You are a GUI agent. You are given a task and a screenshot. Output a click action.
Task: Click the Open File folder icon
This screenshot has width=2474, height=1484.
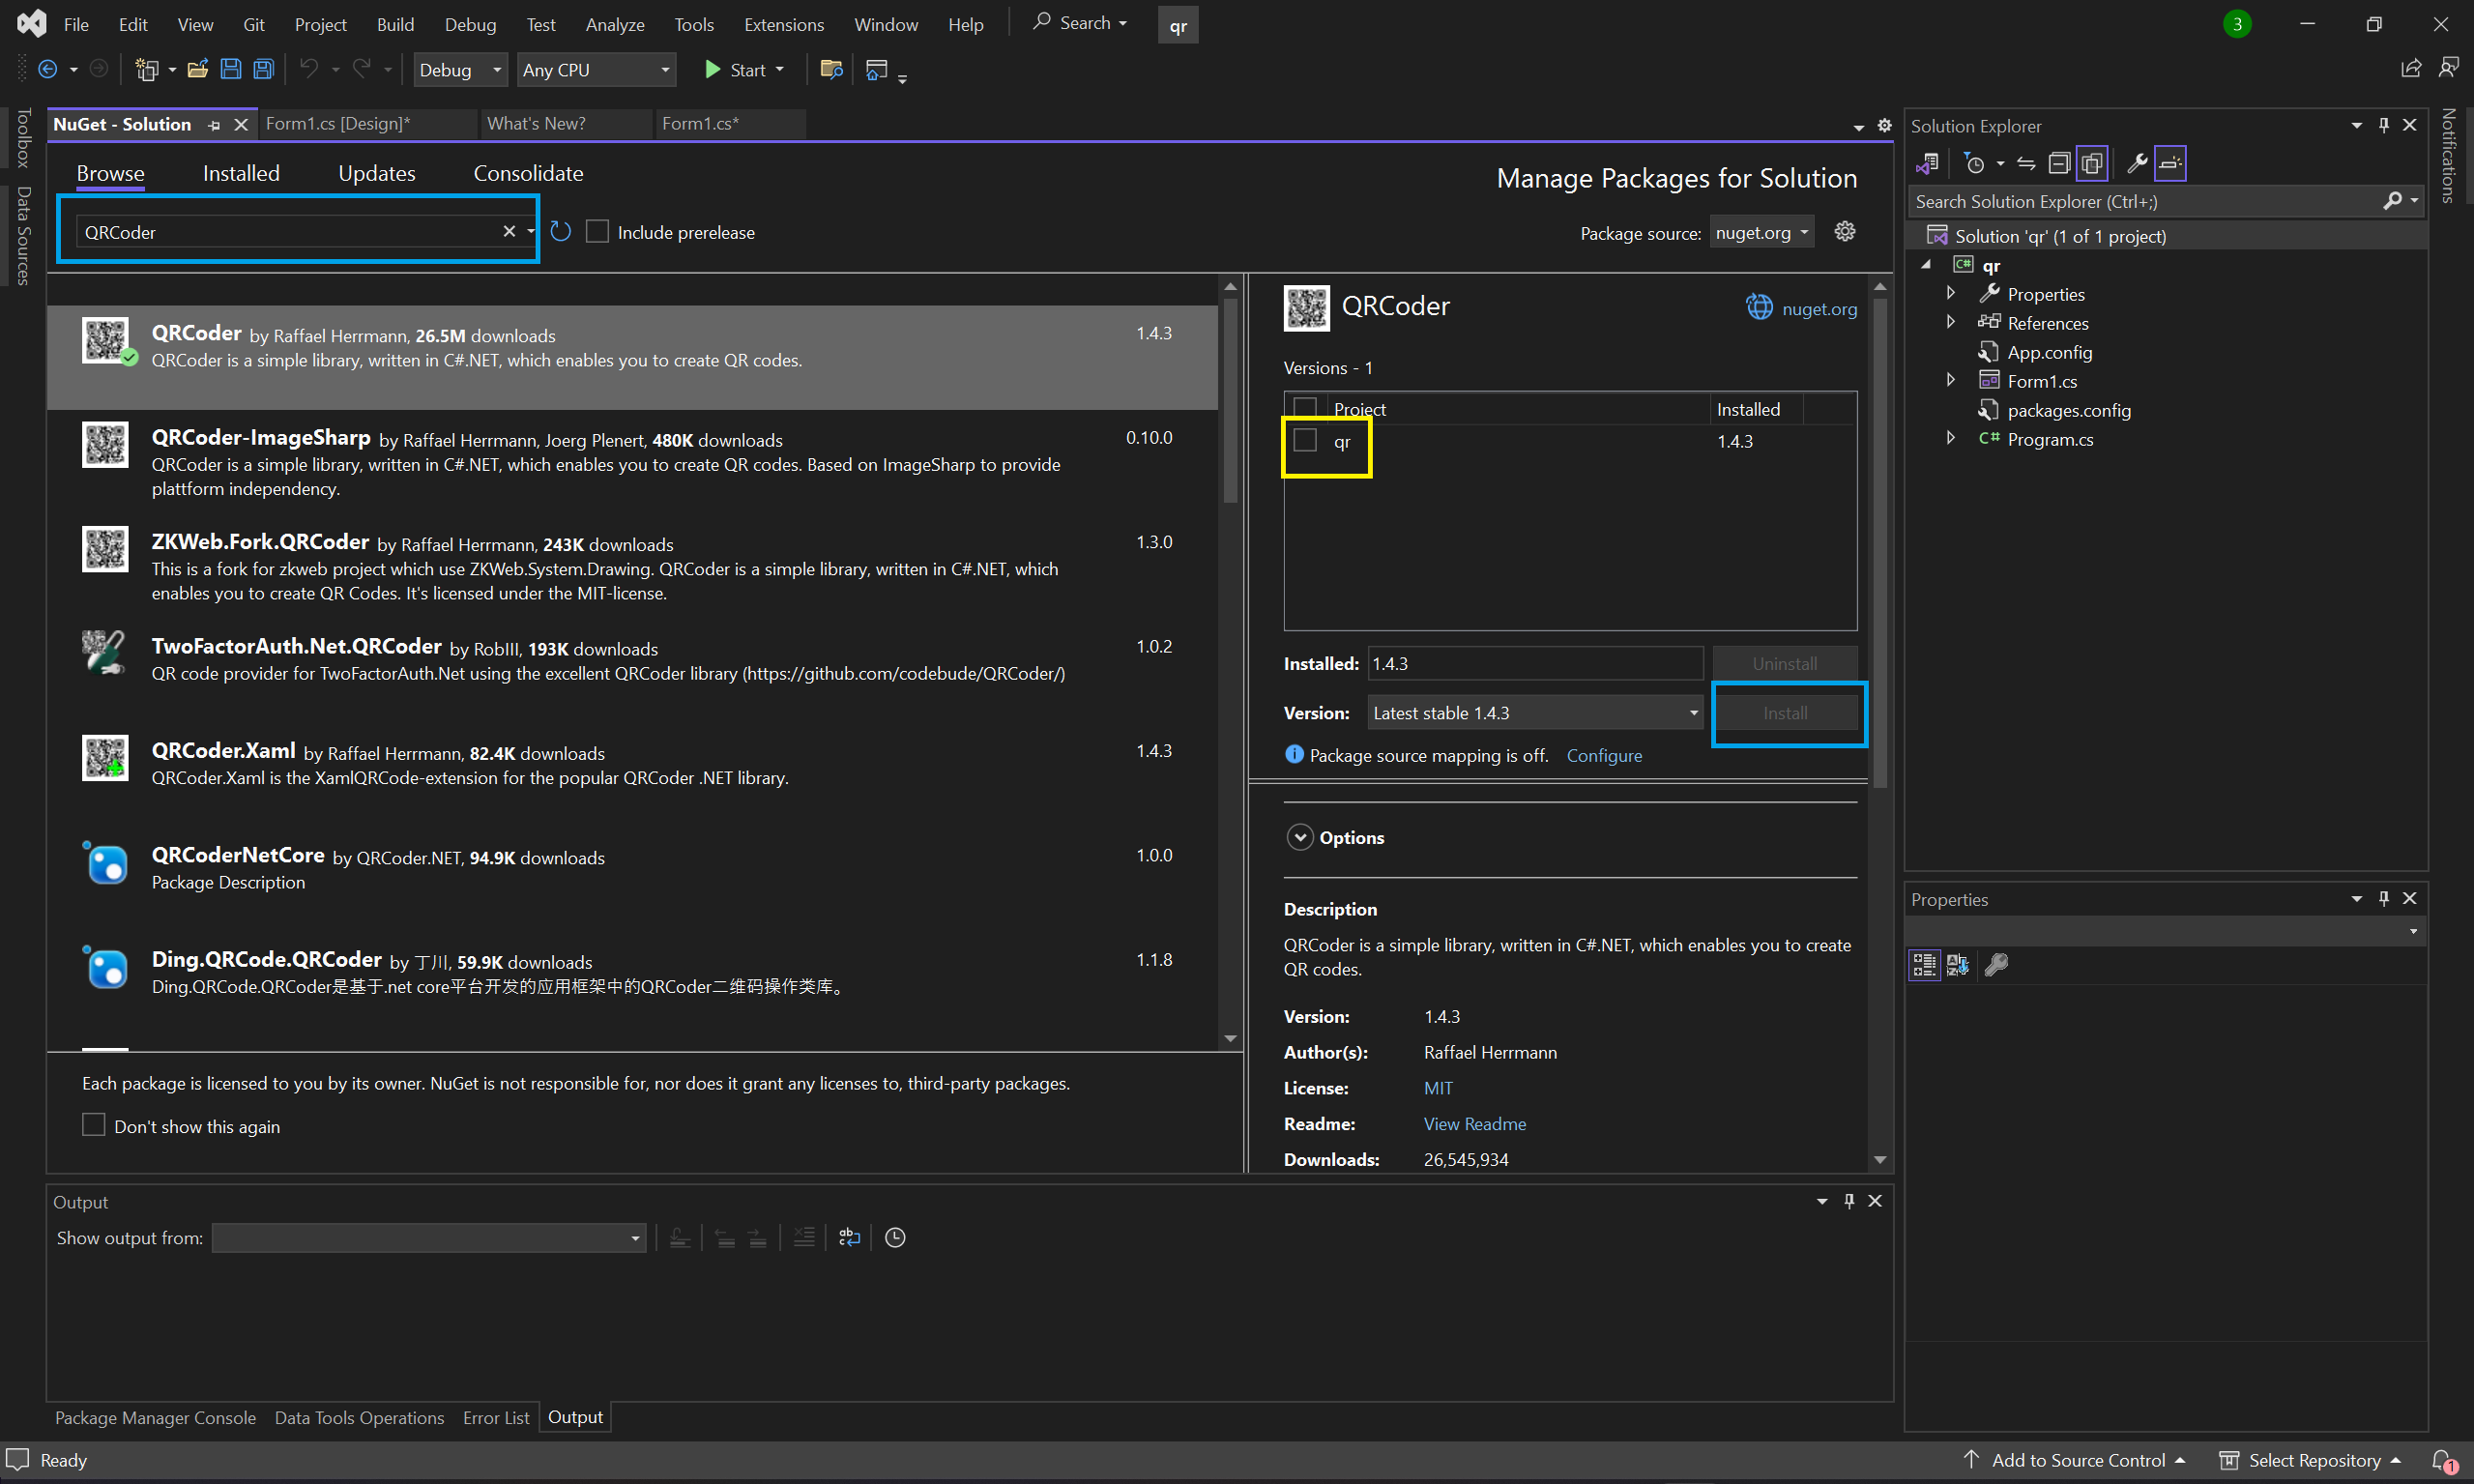[198, 69]
